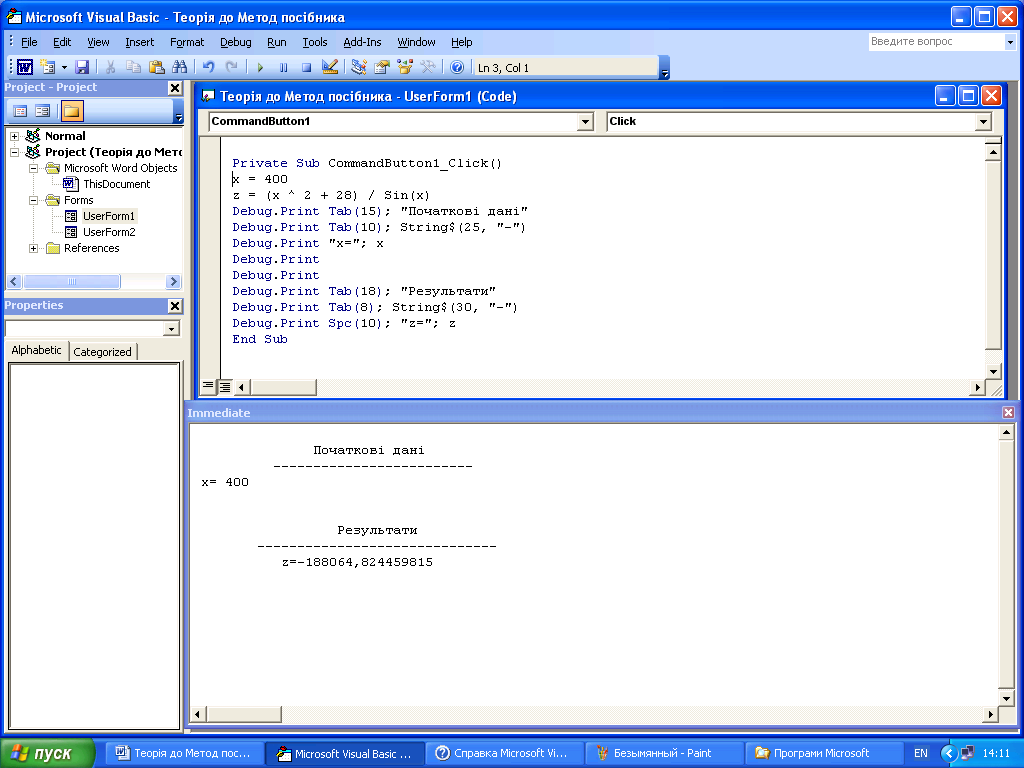The width and height of the screenshot is (1024, 768).
Task: Toggle Folders icon in Project panel
Action: (x=72, y=111)
